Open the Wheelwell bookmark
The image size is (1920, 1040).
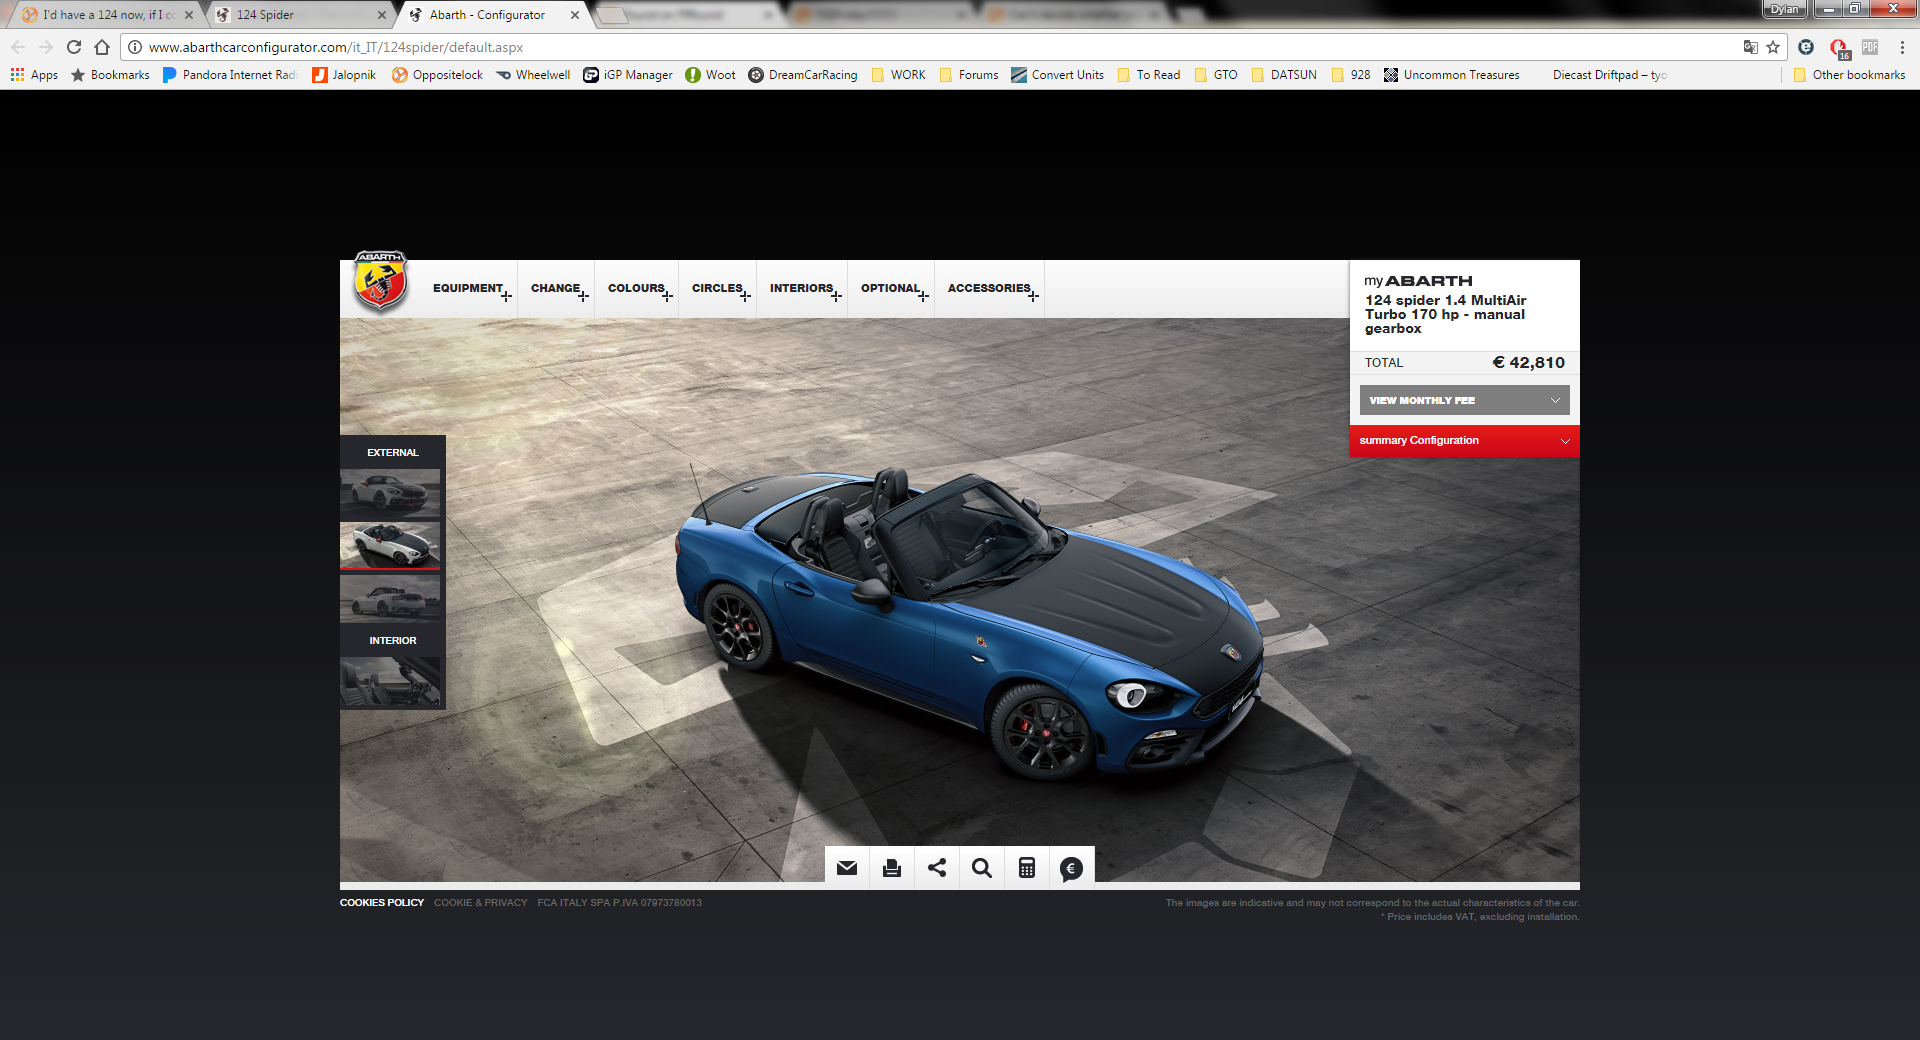tap(533, 75)
